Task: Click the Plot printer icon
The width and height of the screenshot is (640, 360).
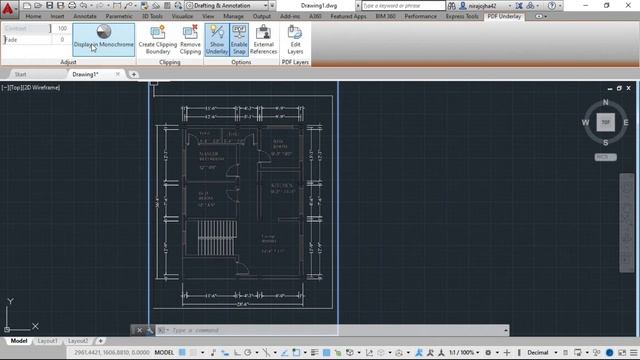Action: (x=72, y=6)
